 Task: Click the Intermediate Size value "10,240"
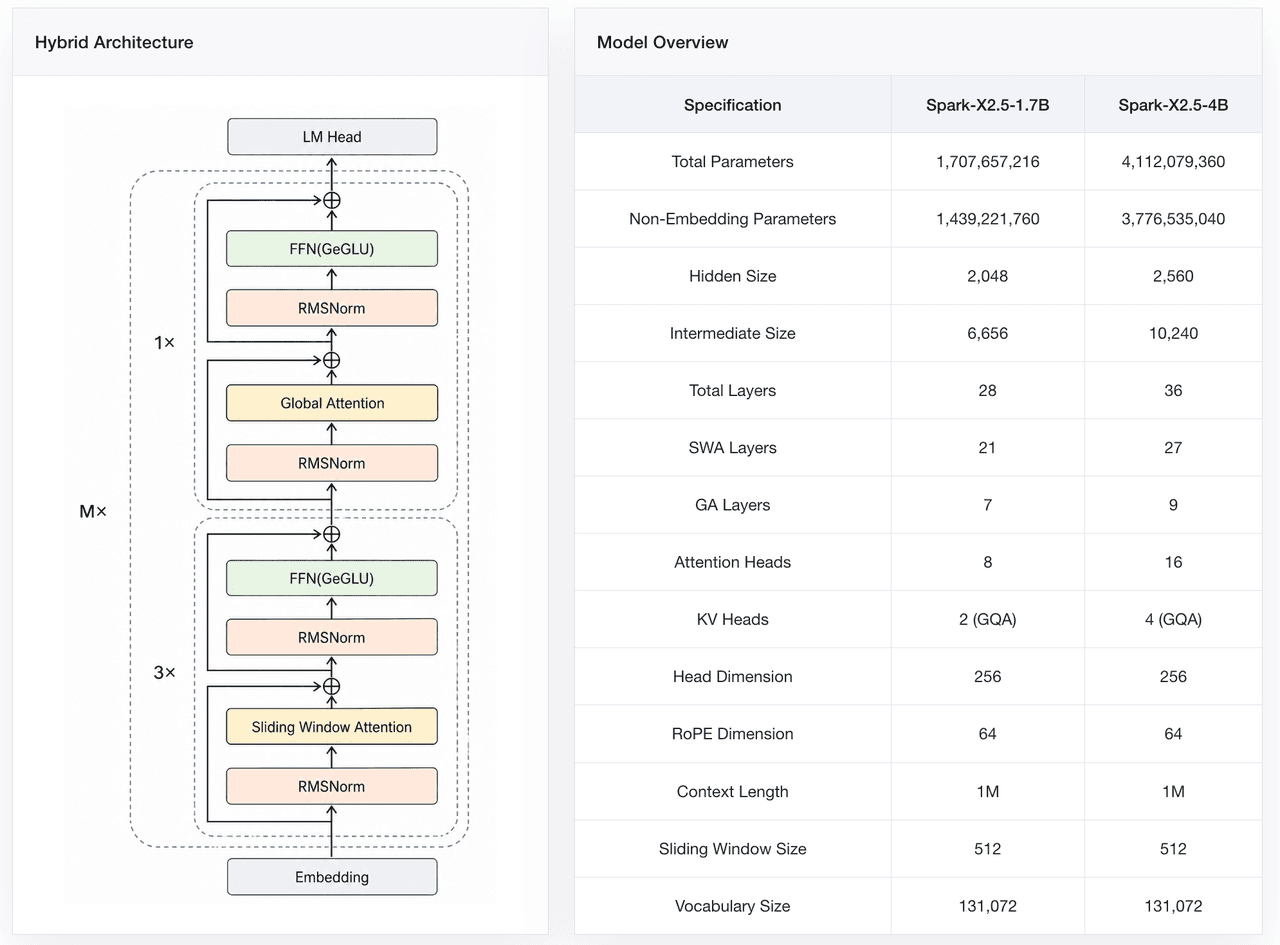1173,333
